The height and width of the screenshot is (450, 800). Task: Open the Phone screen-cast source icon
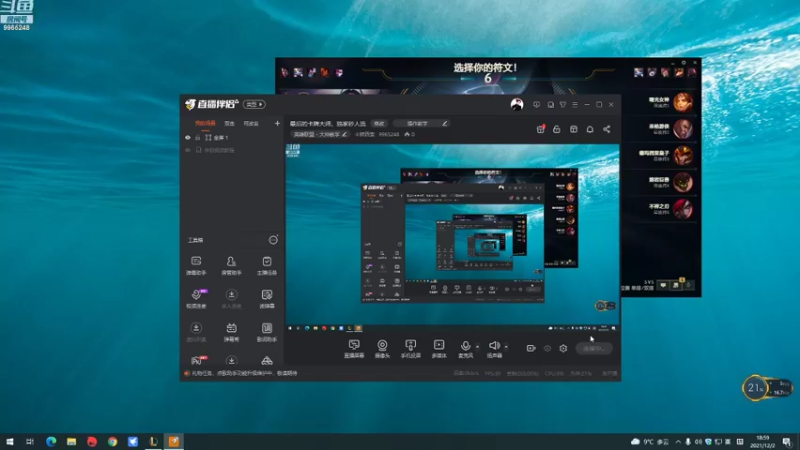[x=410, y=348]
